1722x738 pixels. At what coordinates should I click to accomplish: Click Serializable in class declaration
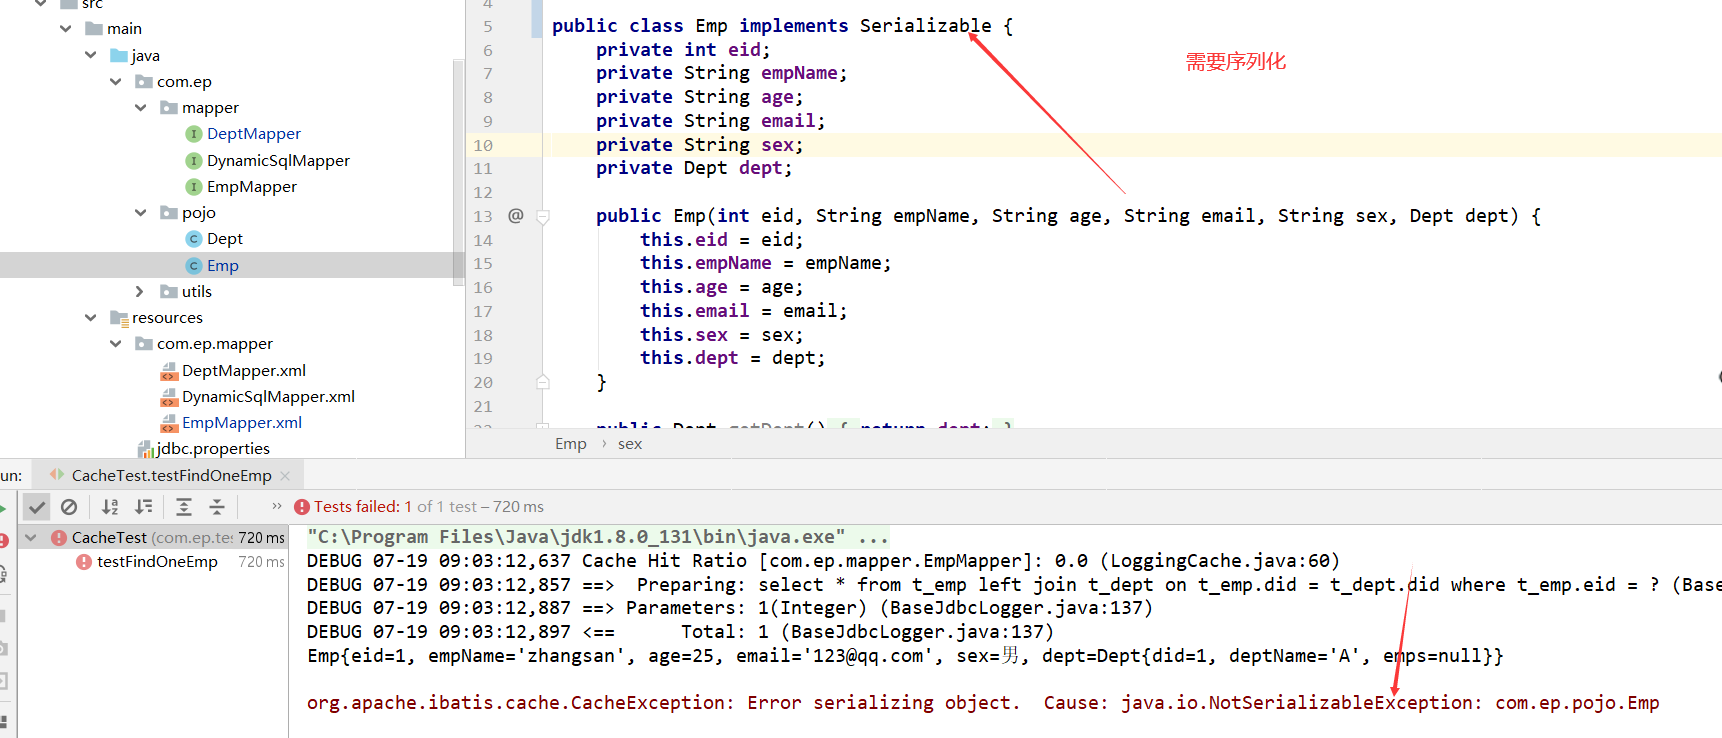926,26
